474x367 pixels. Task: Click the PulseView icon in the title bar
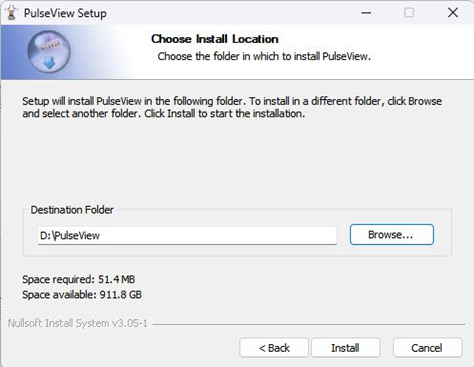pos(12,13)
